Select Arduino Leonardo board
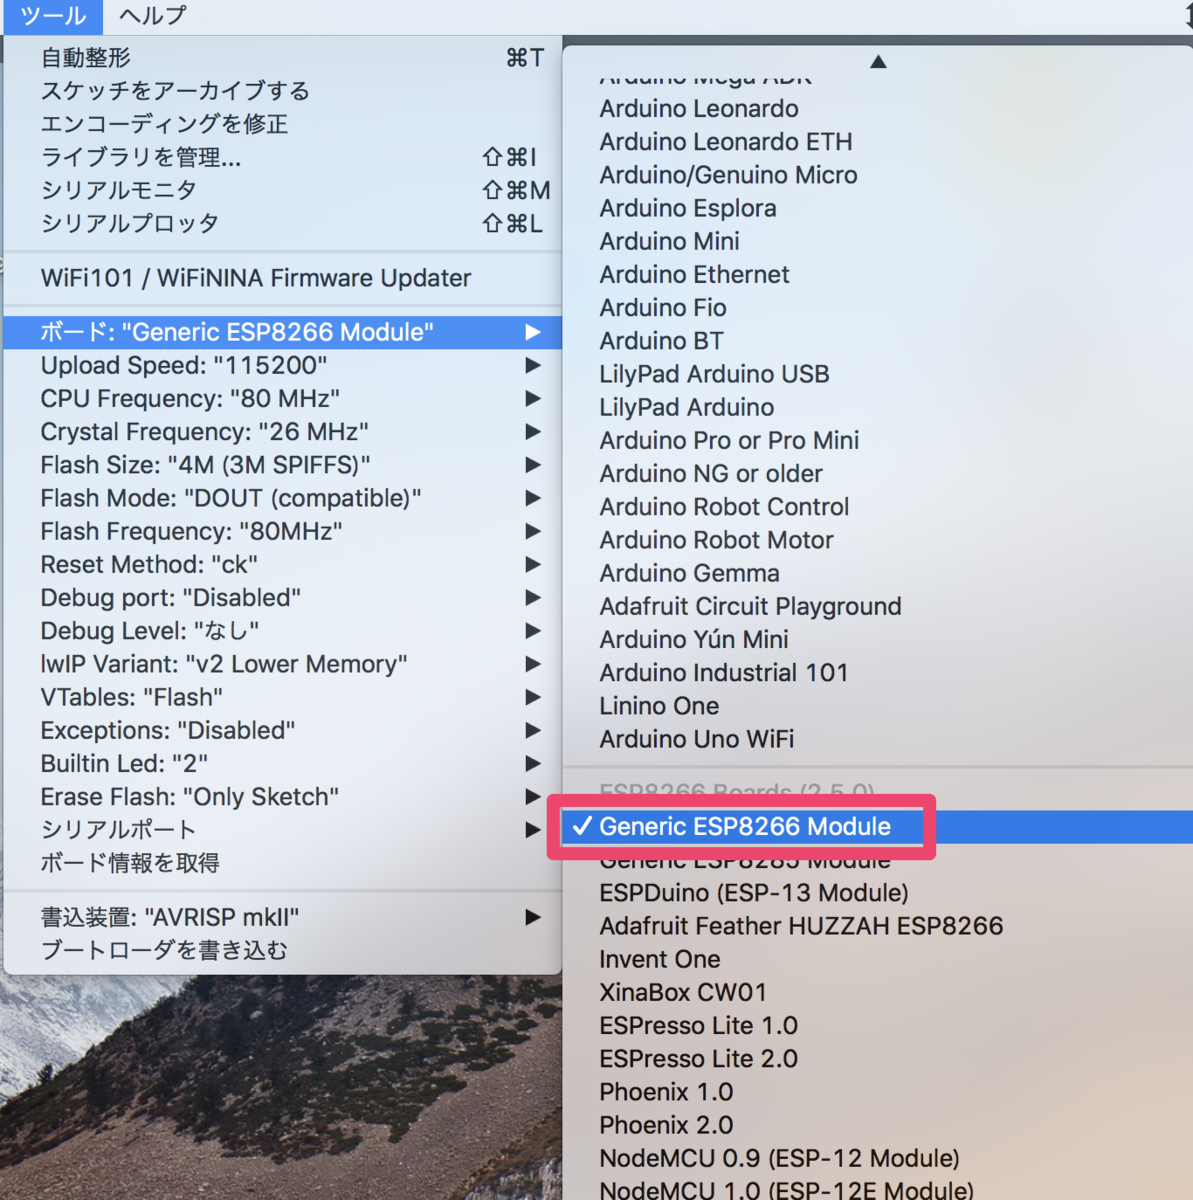1193x1200 pixels. 878,108
